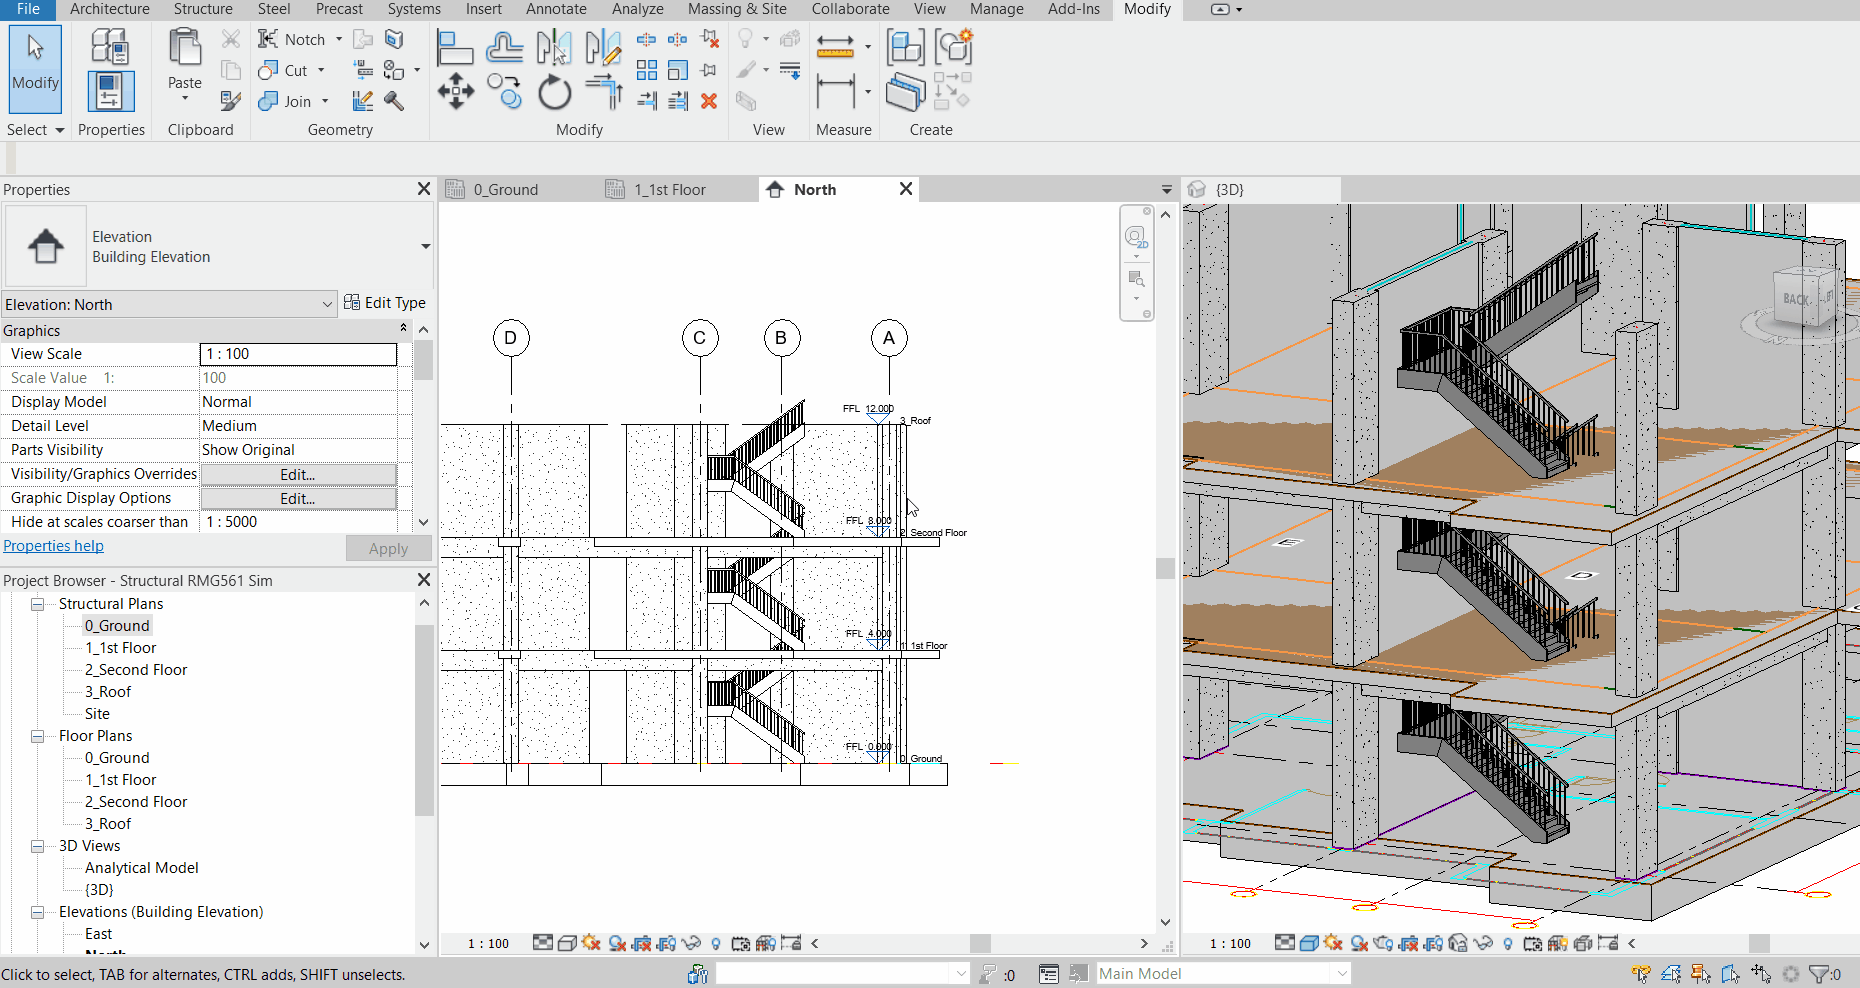Click the 1 : 100 scale in North view bar

tap(489, 943)
